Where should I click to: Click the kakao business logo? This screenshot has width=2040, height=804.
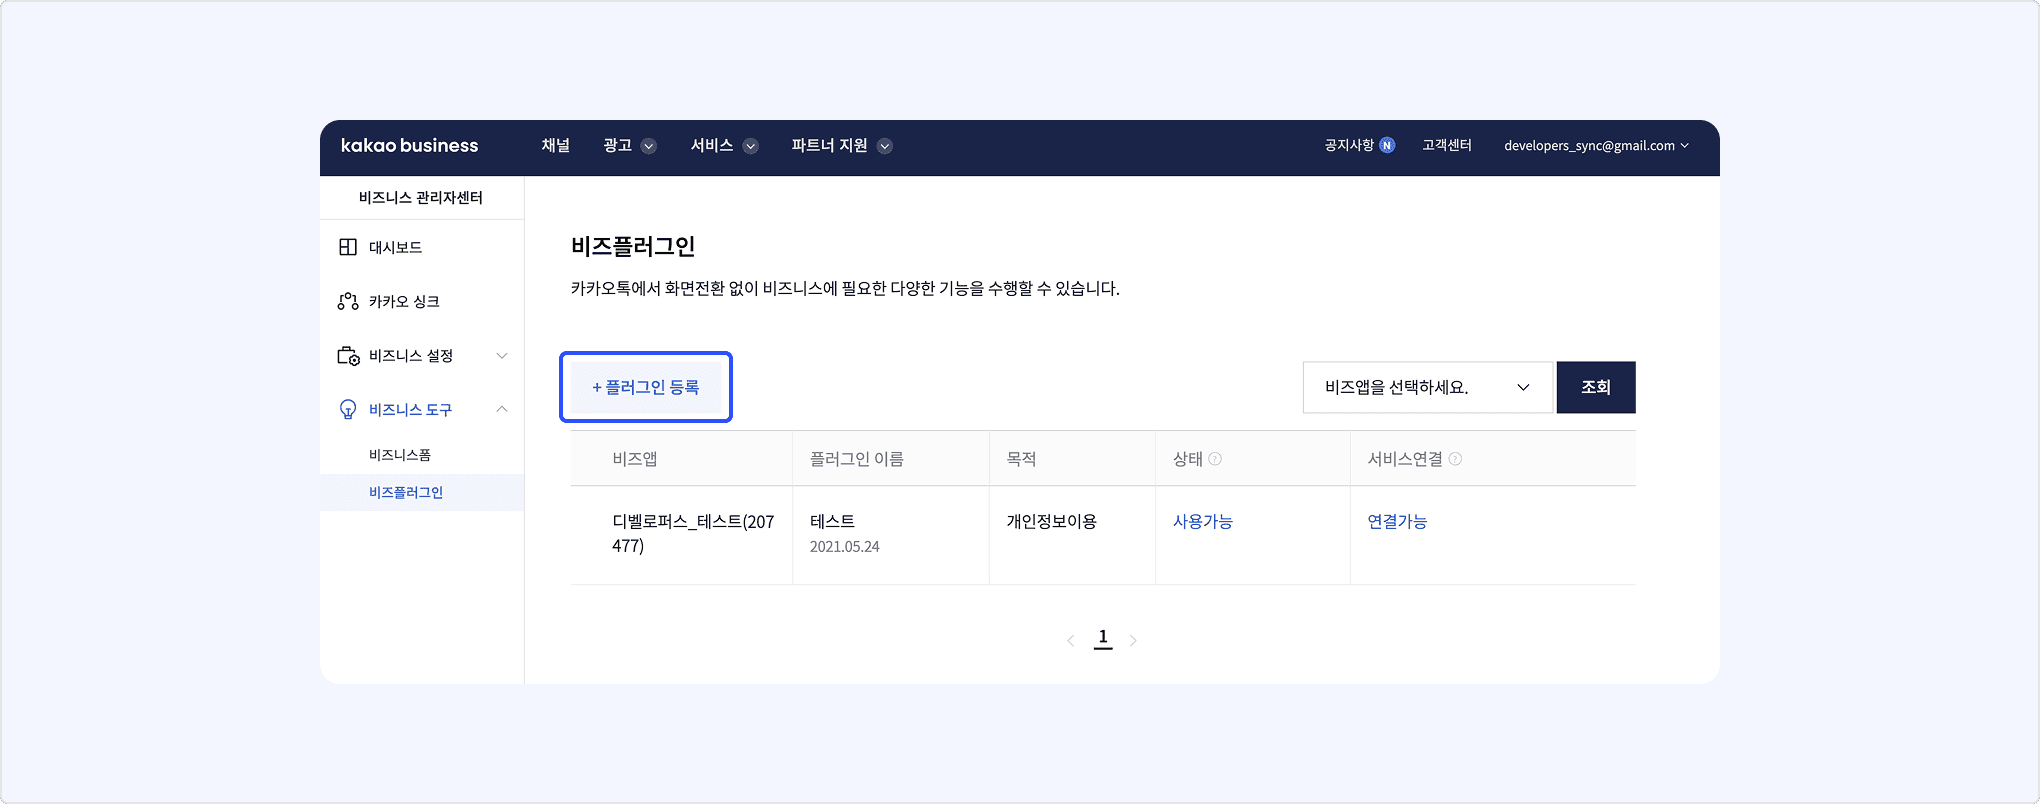pos(409,146)
